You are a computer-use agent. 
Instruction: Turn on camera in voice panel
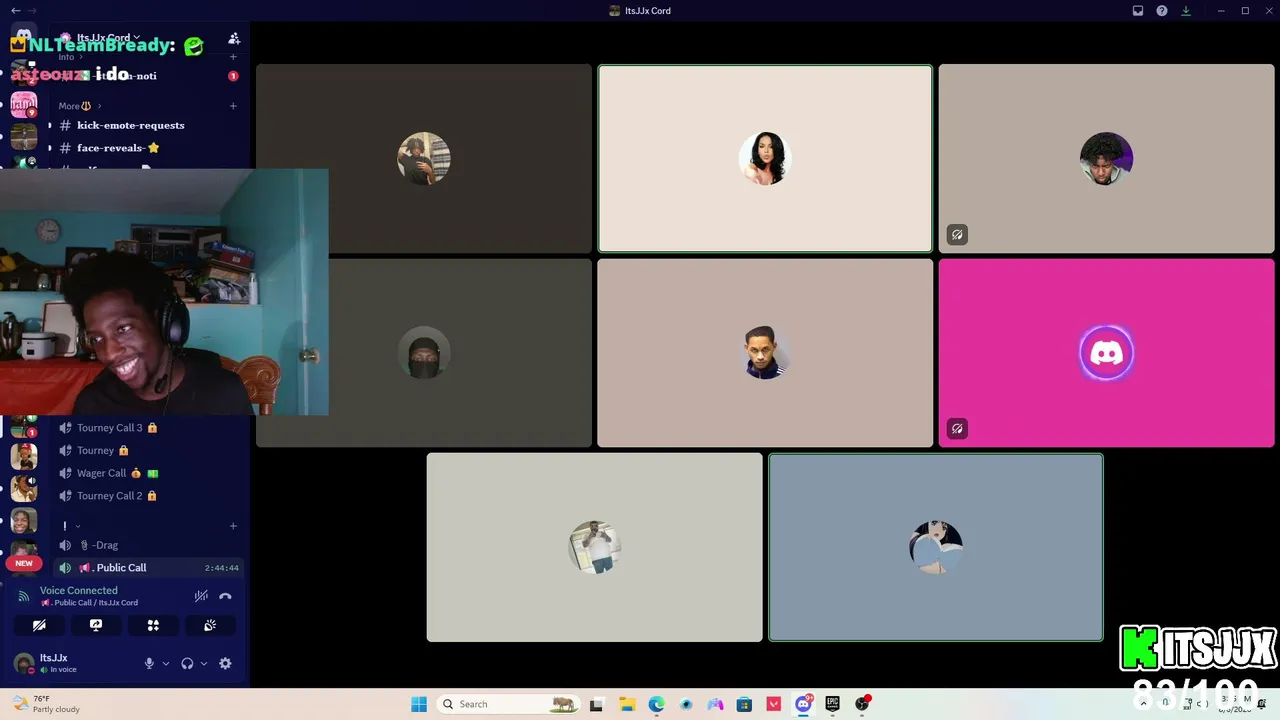(x=39, y=625)
